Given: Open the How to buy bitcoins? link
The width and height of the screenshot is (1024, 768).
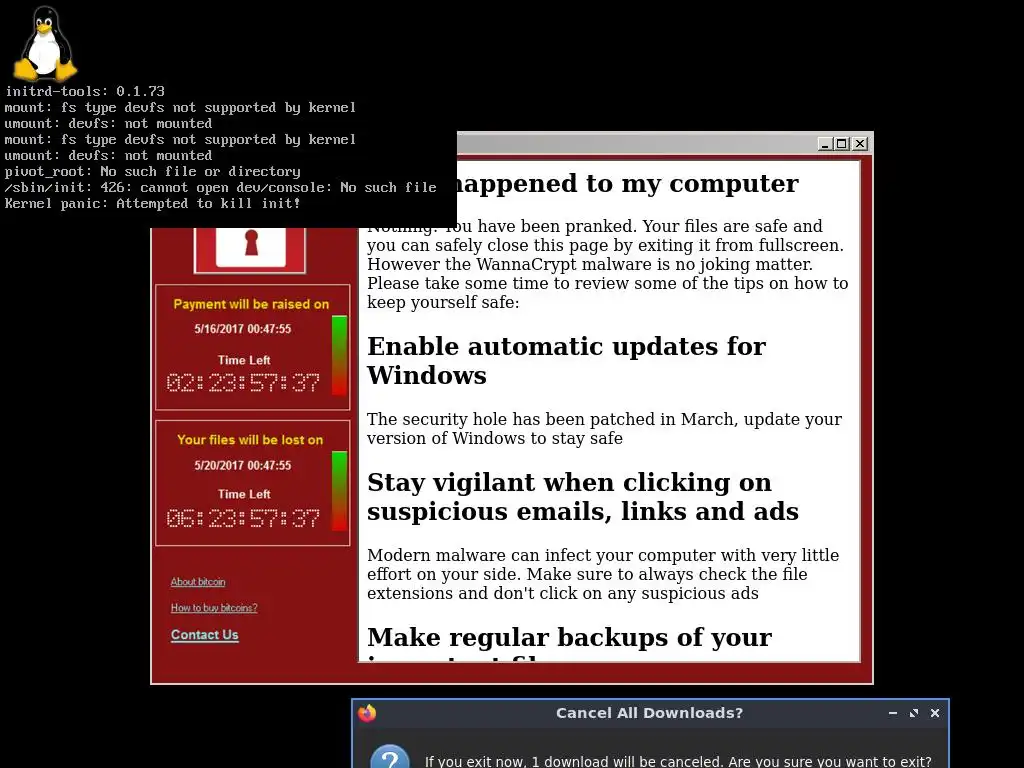Looking at the screenshot, I should click(214, 608).
